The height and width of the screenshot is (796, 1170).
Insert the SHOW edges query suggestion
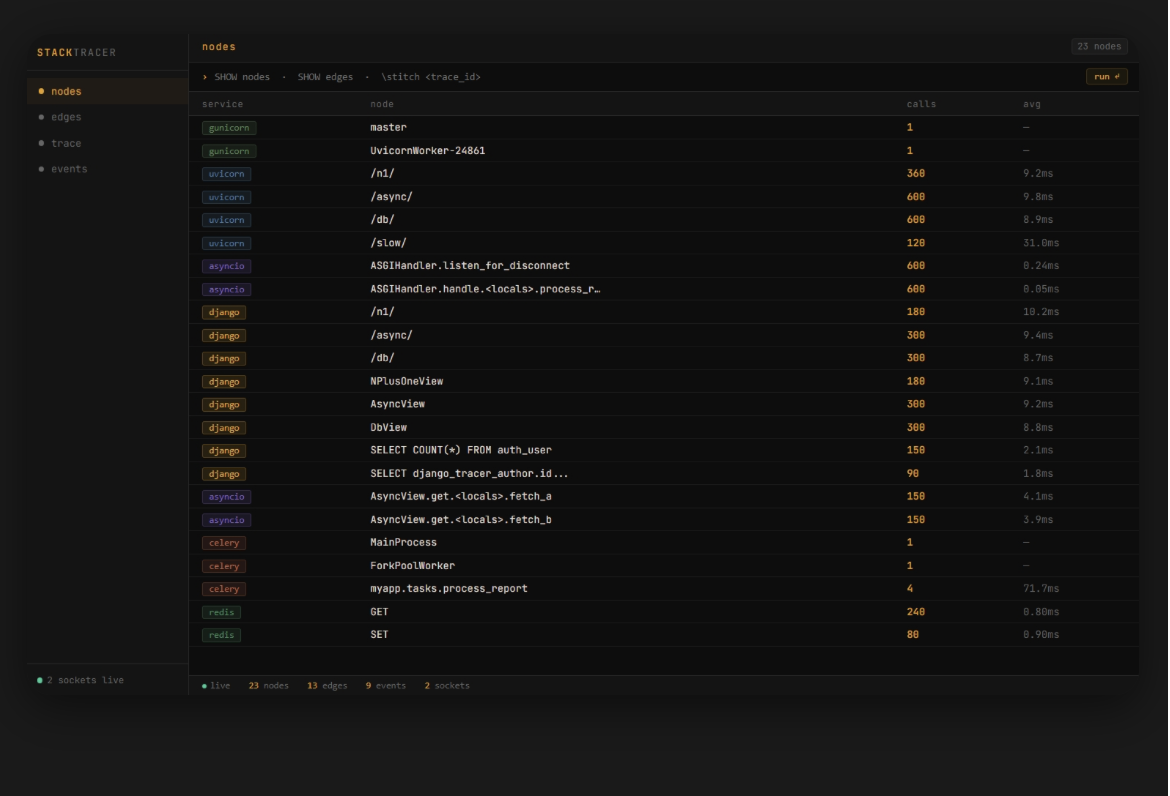325,77
